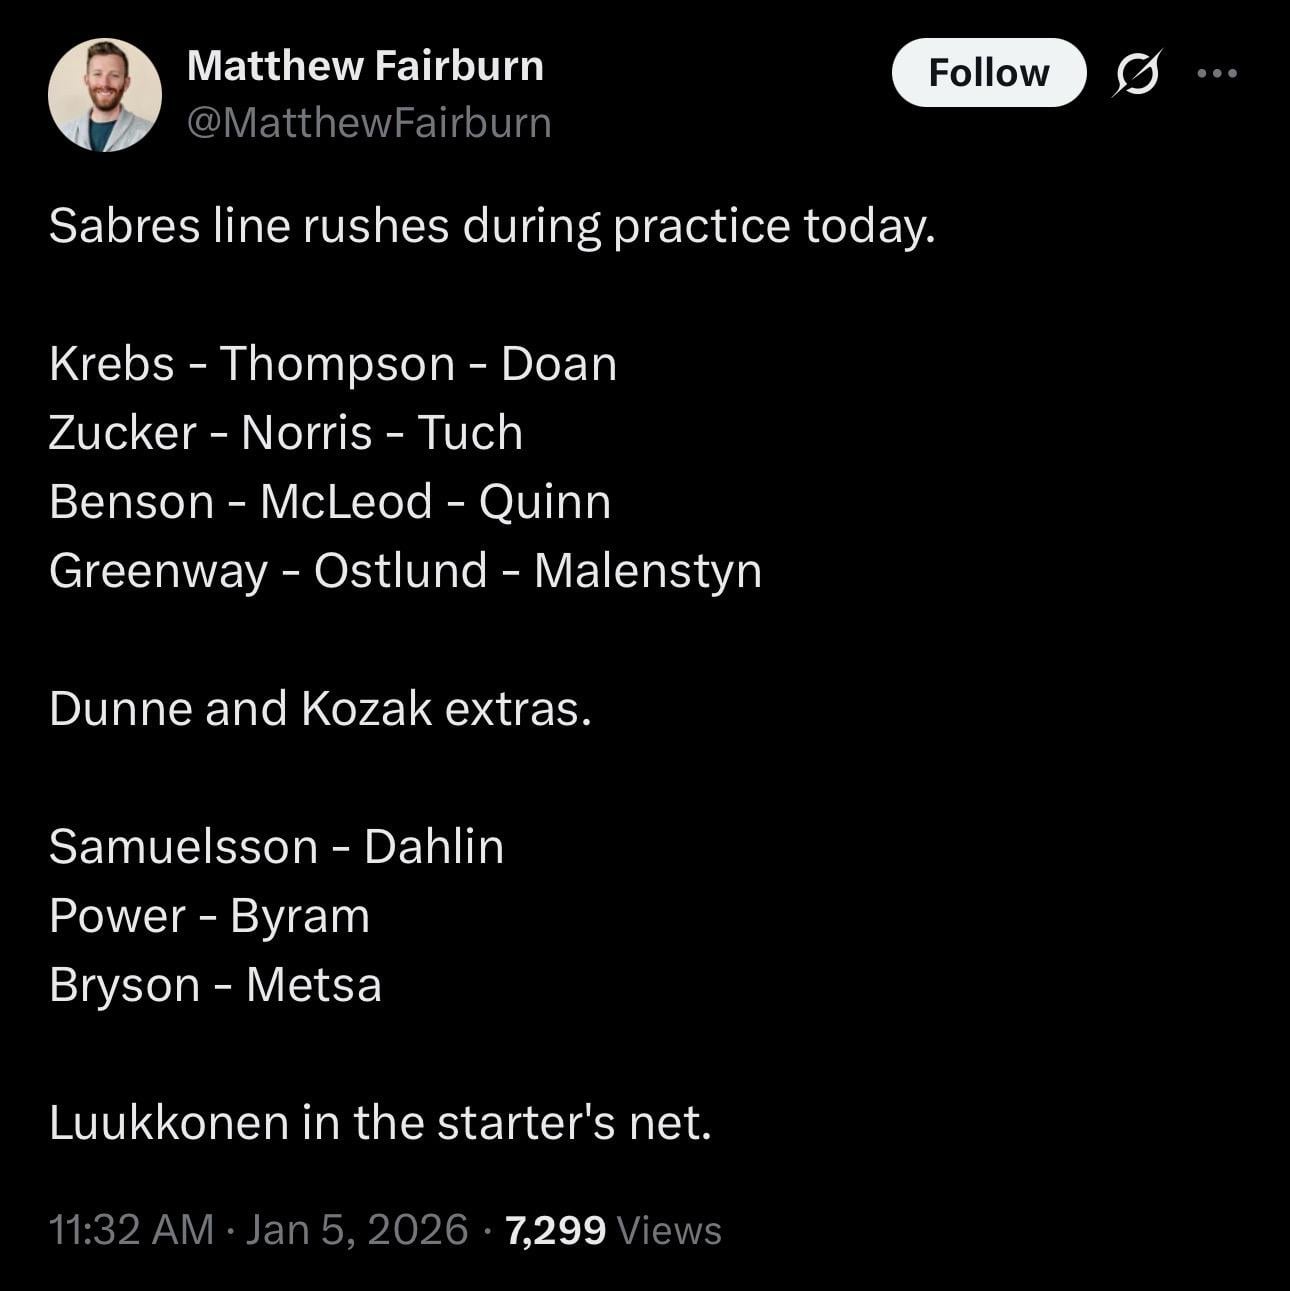This screenshot has width=1290, height=1291.
Task: Click the Bryson - Metsa pairing
Action: coord(215,985)
